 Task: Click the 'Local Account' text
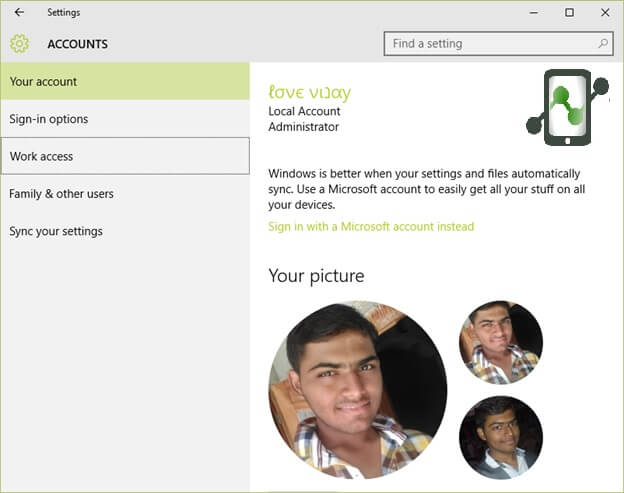click(304, 111)
